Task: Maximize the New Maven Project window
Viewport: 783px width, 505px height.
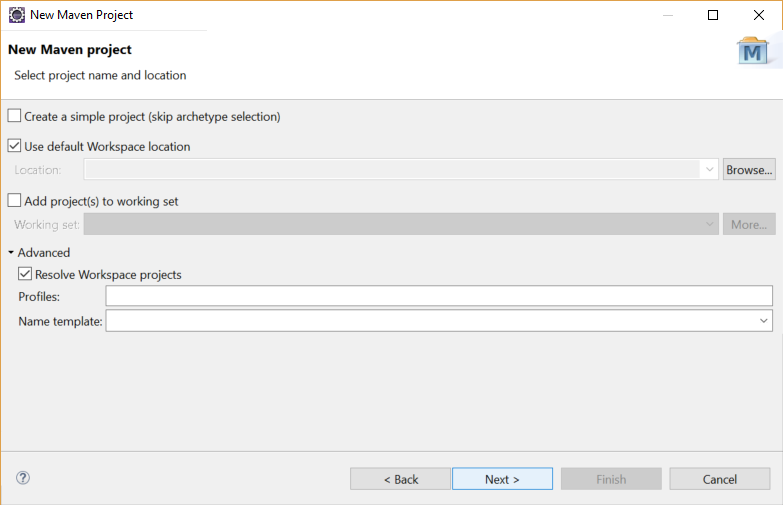Action: coord(713,15)
